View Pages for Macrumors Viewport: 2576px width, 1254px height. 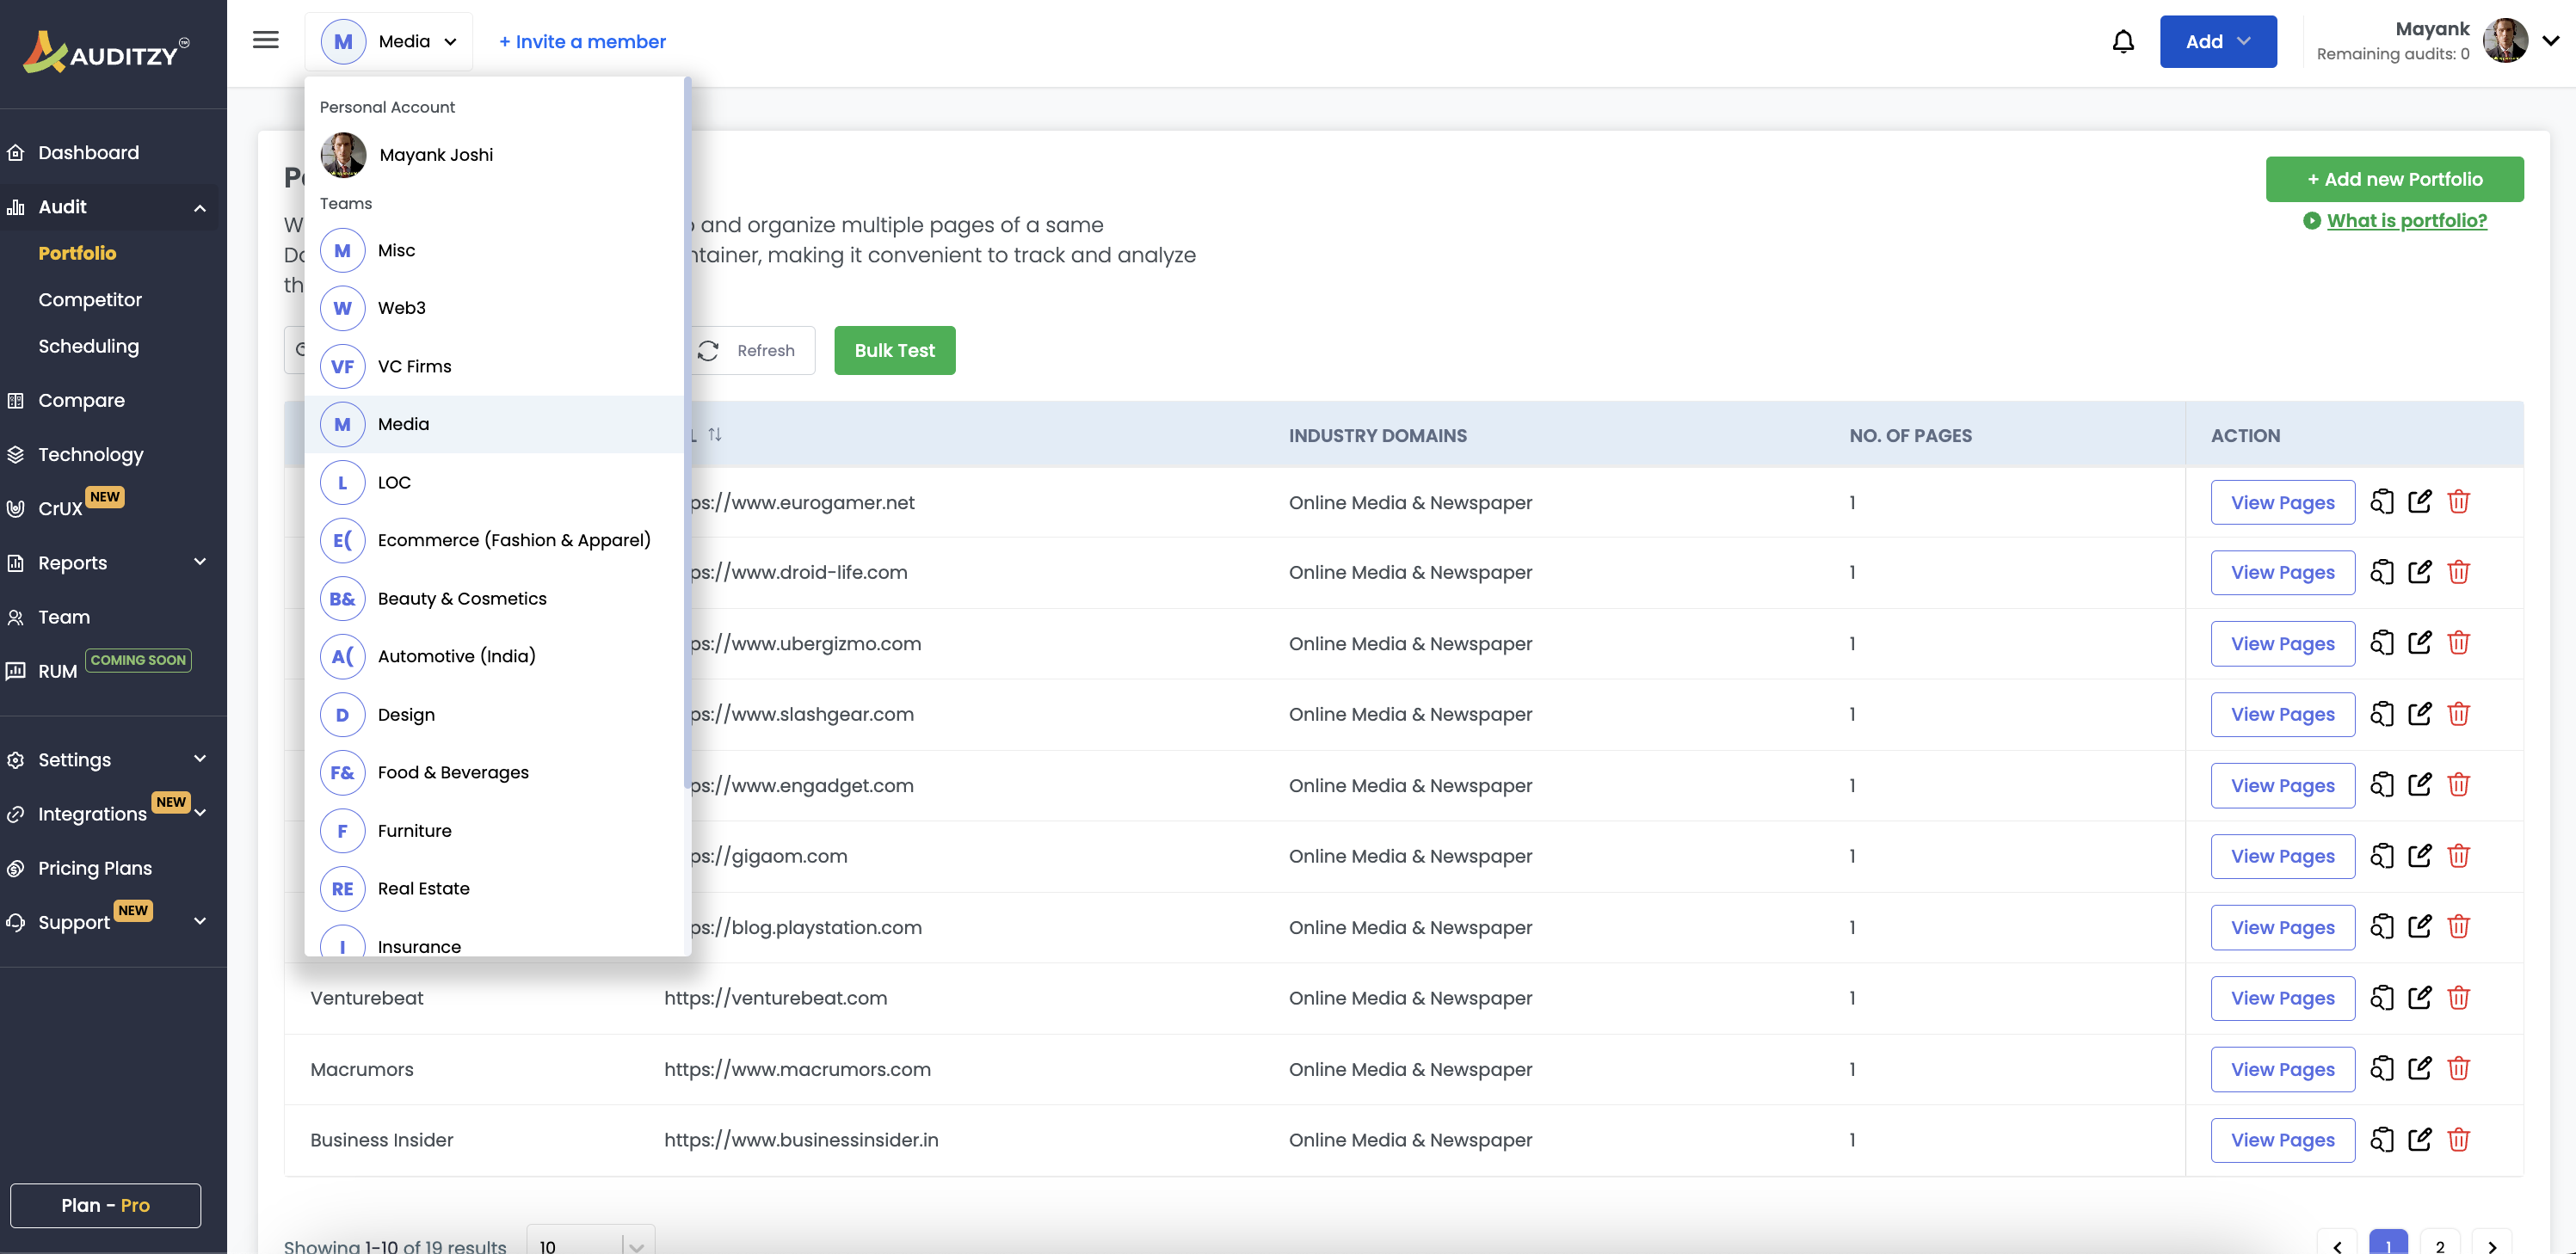(2282, 1069)
